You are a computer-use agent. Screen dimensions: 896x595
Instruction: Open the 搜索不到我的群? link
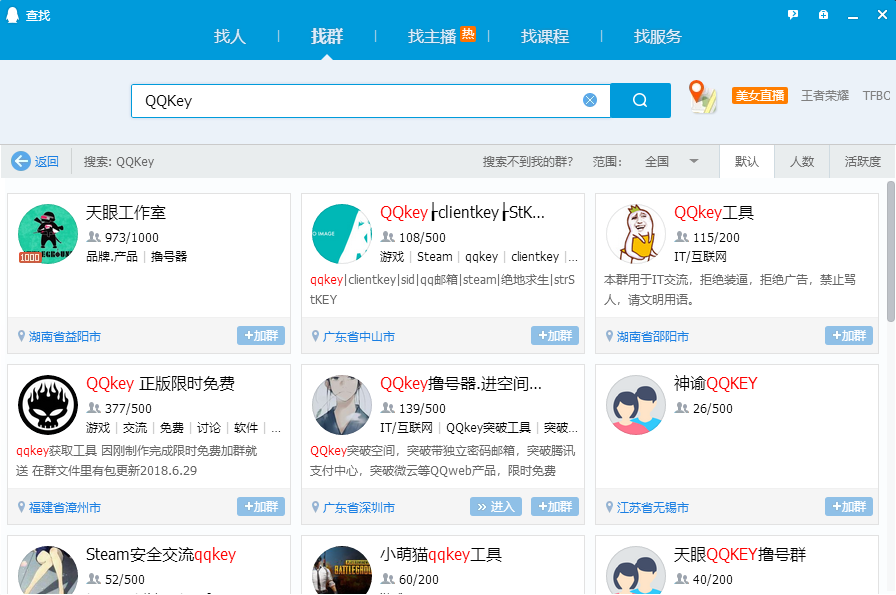pyautogui.click(x=527, y=162)
